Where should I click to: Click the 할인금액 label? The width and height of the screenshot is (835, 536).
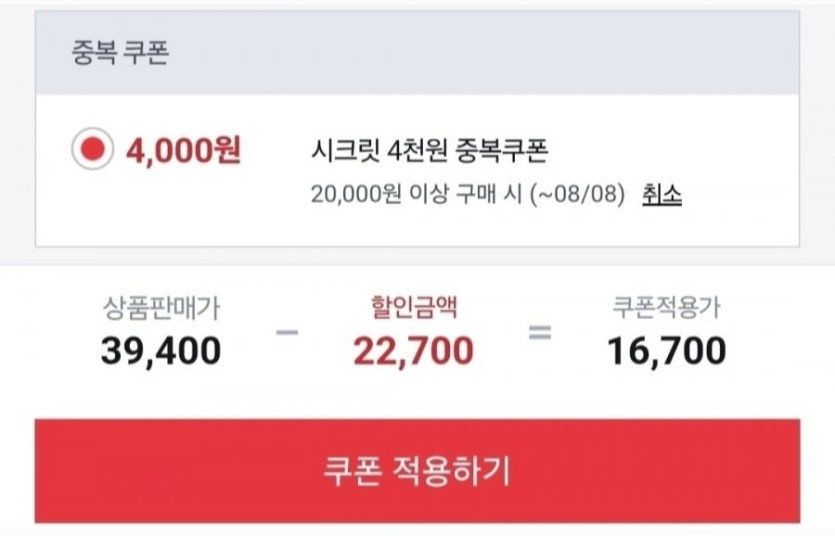coord(413,307)
